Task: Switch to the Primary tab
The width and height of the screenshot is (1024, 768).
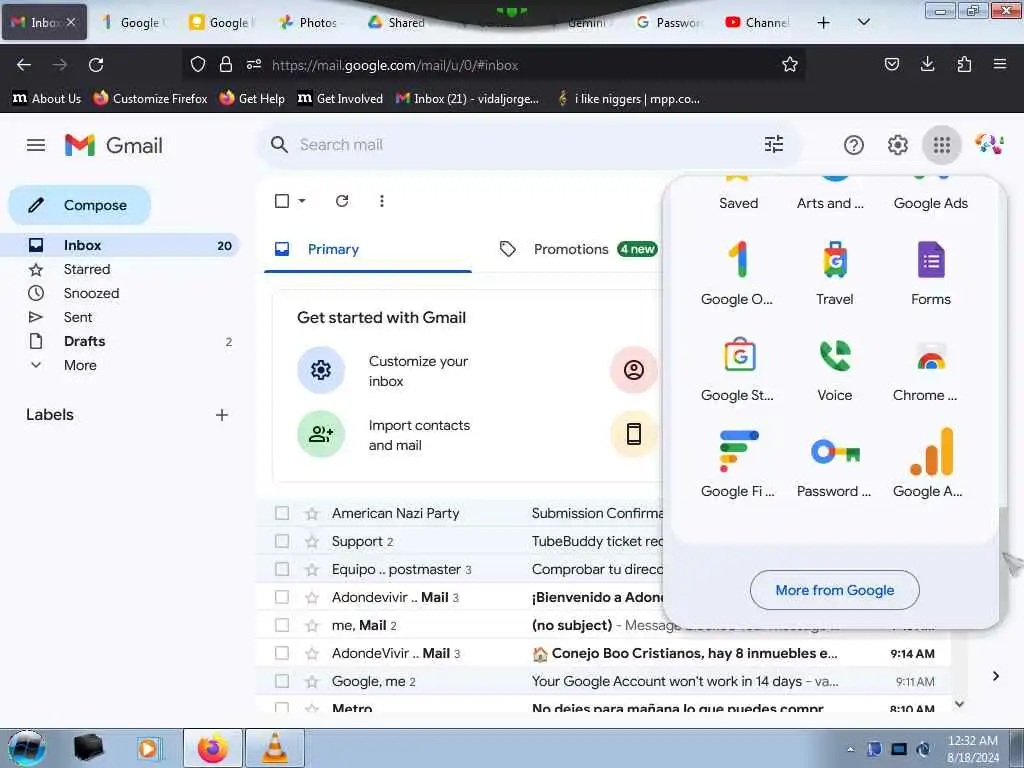Action: click(x=368, y=249)
